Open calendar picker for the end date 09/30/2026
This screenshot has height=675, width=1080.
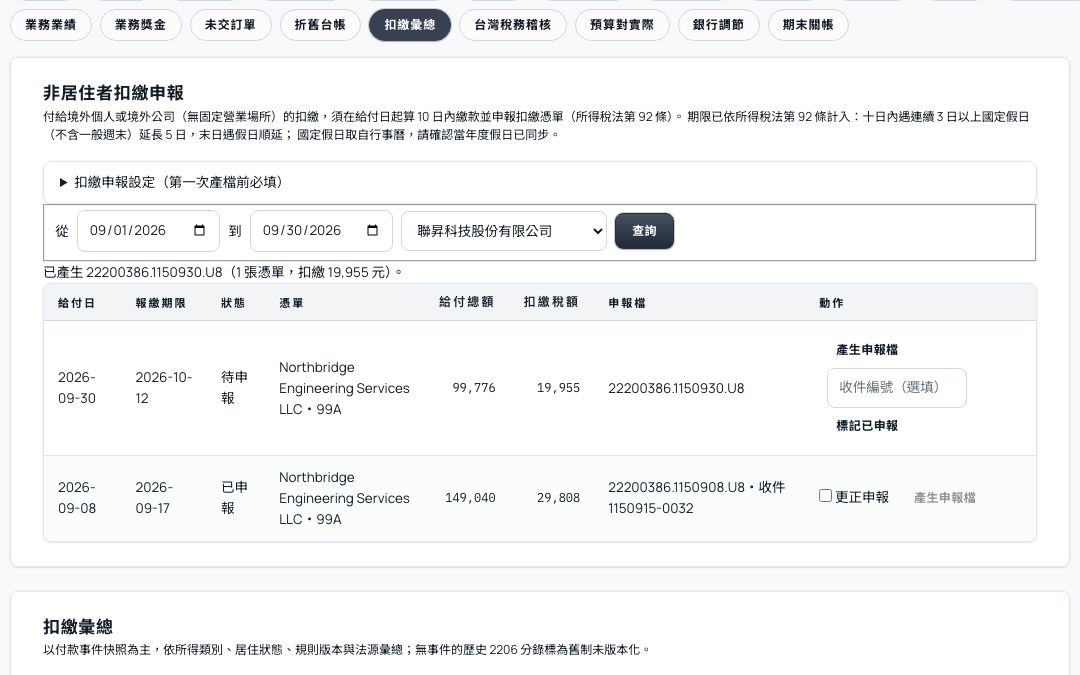[373, 231]
